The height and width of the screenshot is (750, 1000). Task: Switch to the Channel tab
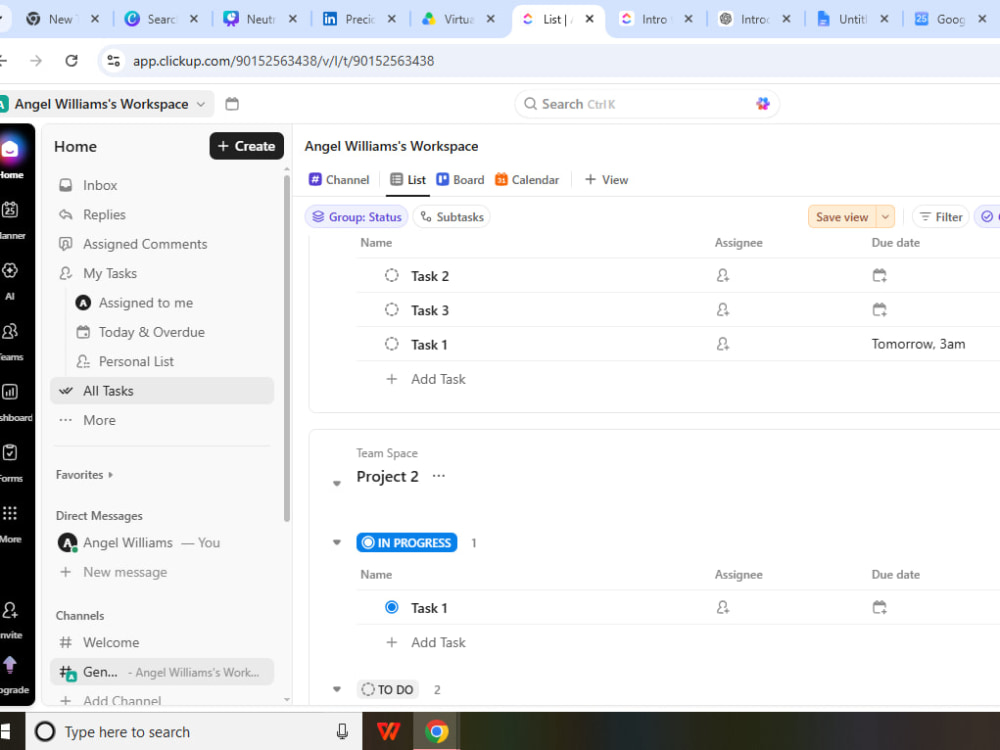pos(339,180)
